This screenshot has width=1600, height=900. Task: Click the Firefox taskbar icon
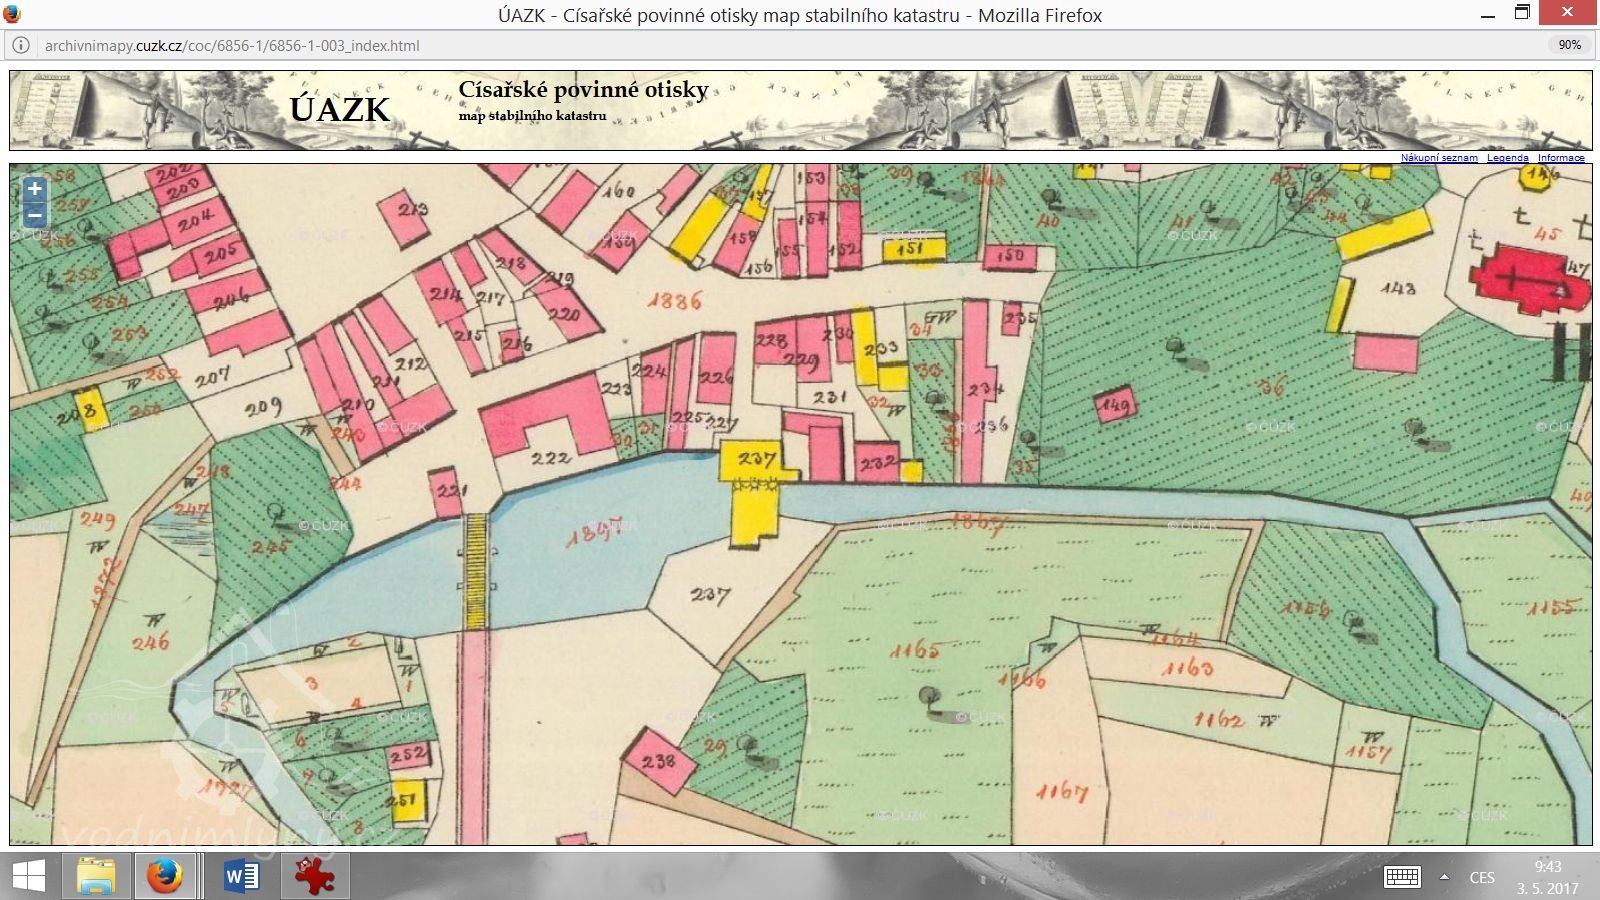(x=165, y=877)
